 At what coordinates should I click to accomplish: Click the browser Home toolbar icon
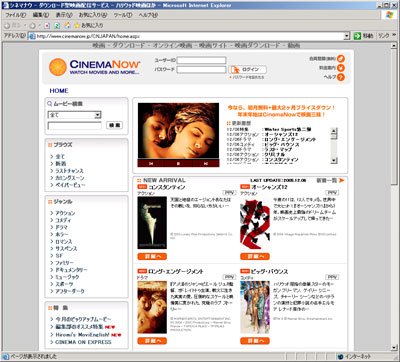(67, 25)
